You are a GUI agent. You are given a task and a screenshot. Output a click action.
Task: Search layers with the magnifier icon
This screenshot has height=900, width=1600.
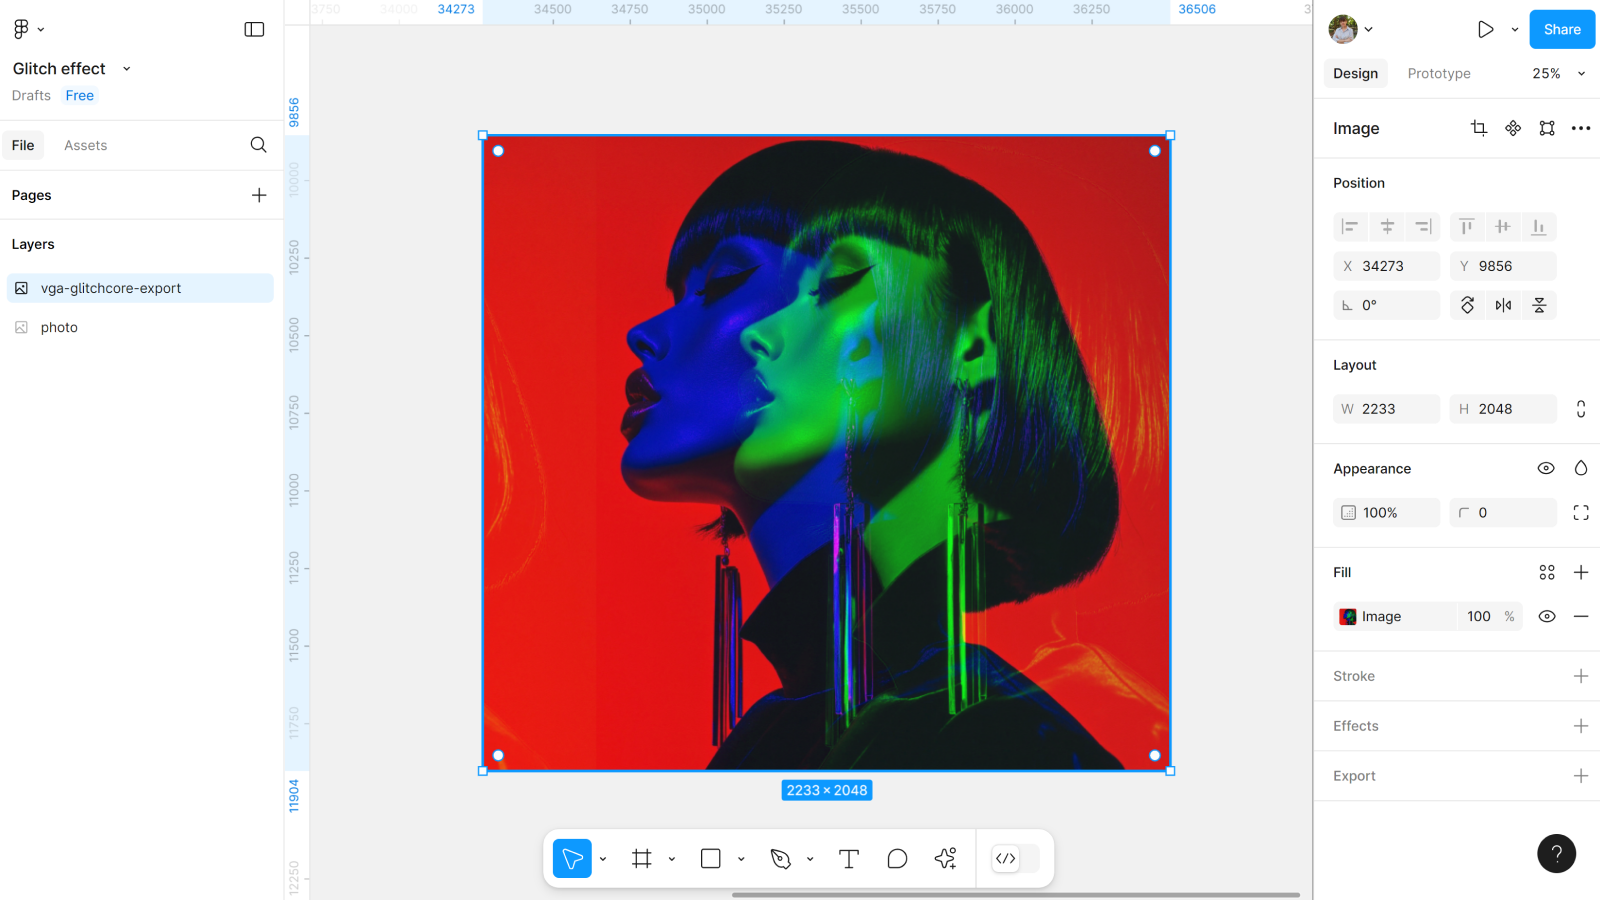[258, 145]
